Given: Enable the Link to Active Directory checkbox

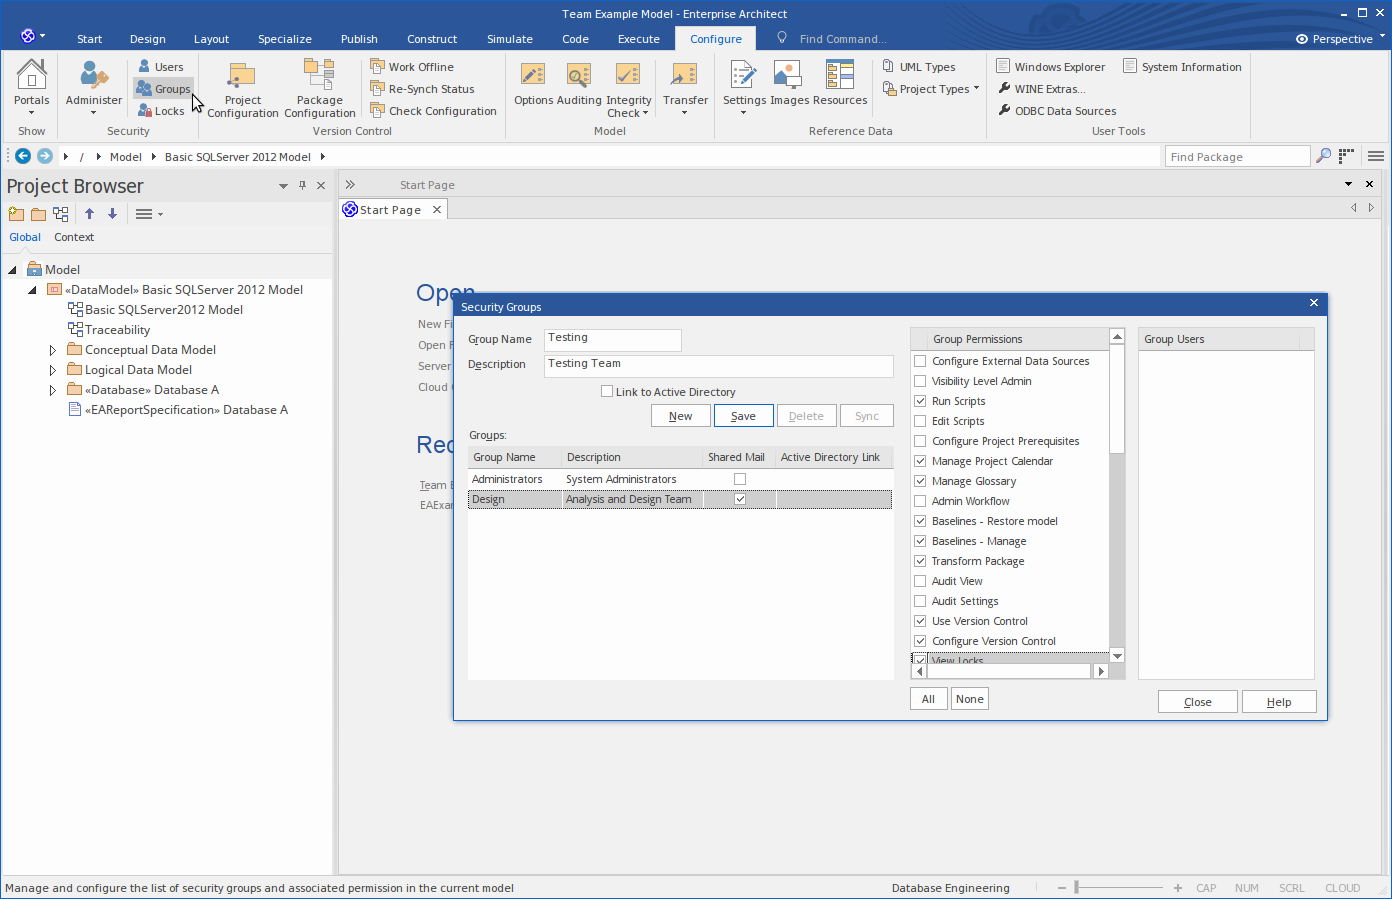Looking at the screenshot, I should pyautogui.click(x=607, y=392).
